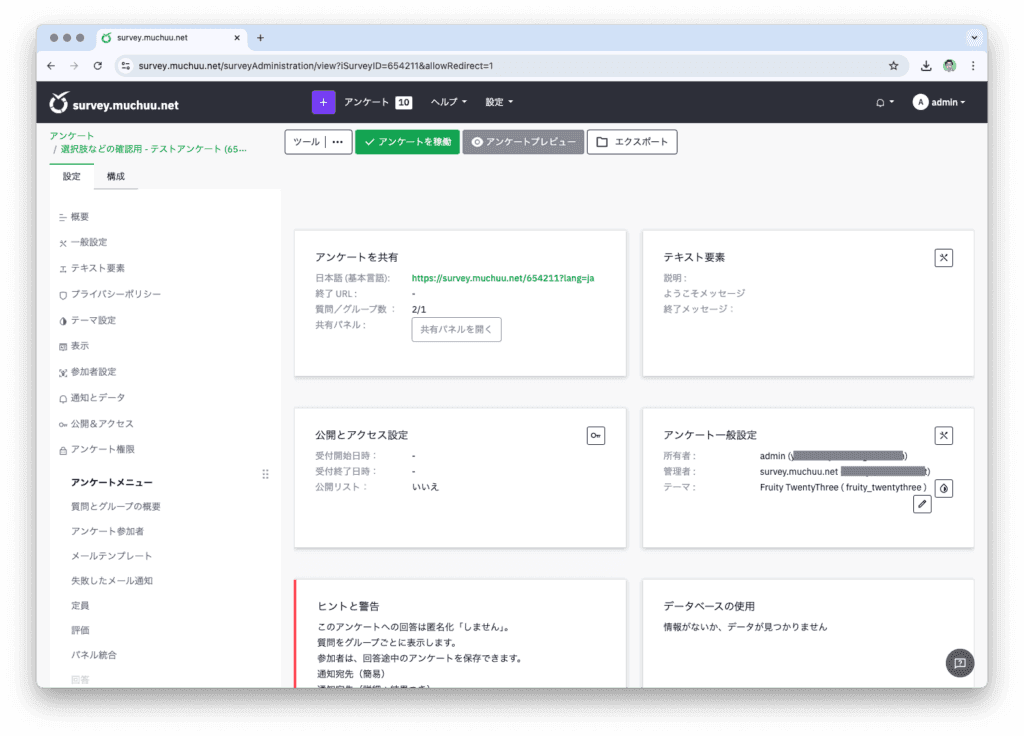This screenshot has width=1024, height=736.
Task: Click 共有パネルを開く button
Action: pos(456,329)
